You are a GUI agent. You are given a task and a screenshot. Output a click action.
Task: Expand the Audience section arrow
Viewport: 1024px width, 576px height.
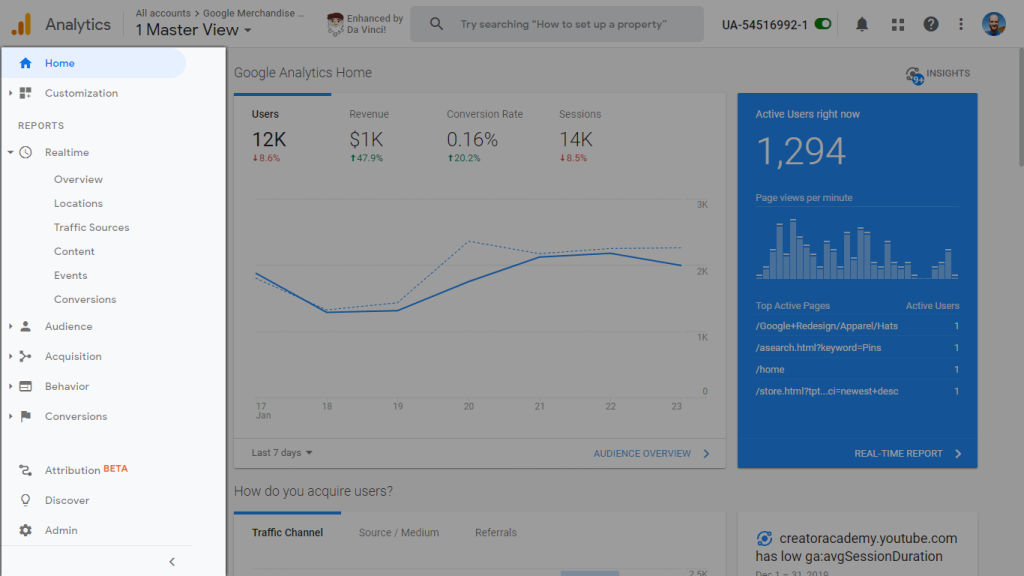pos(10,326)
